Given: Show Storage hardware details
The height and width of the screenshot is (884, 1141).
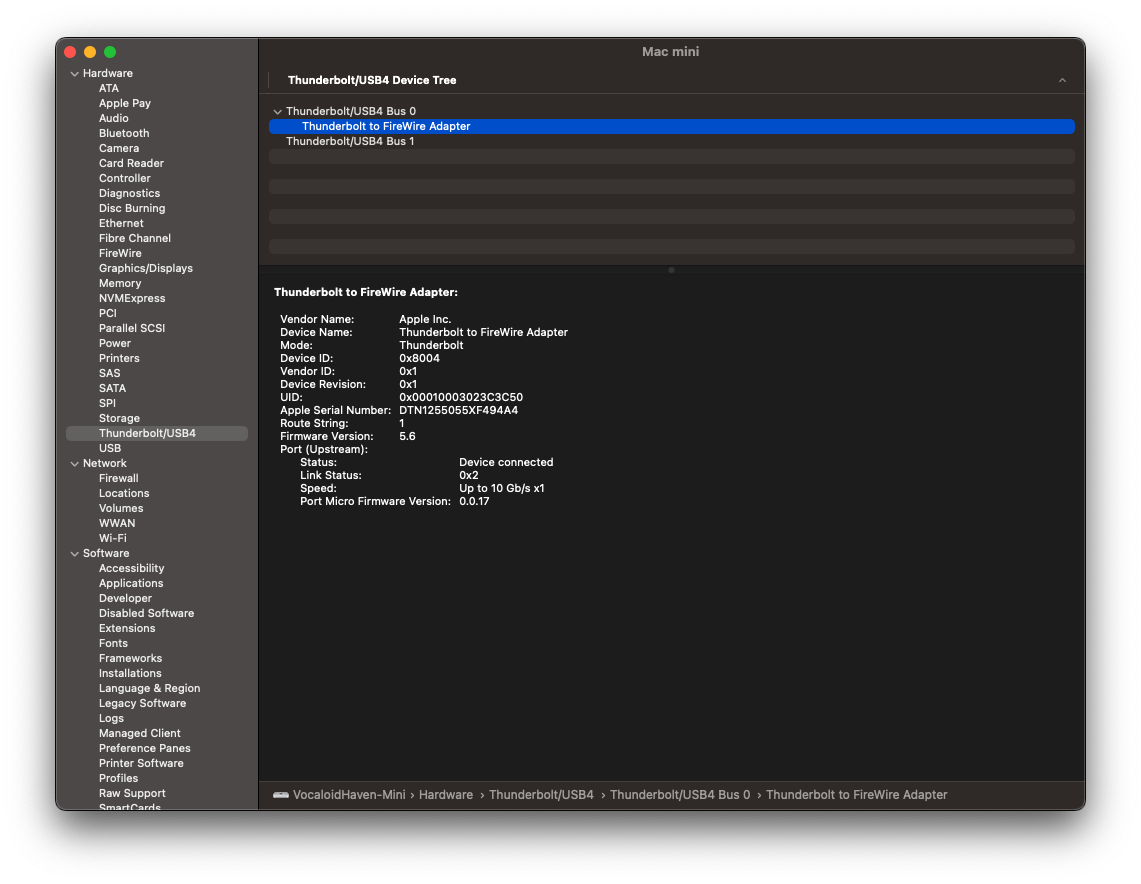Looking at the screenshot, I should pyautogui.click(x=119, y=418).
